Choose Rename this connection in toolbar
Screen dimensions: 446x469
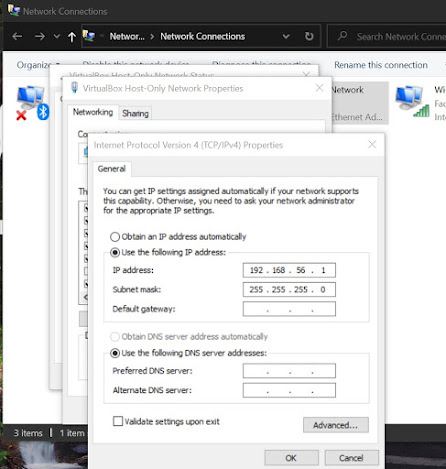(381, 65)
